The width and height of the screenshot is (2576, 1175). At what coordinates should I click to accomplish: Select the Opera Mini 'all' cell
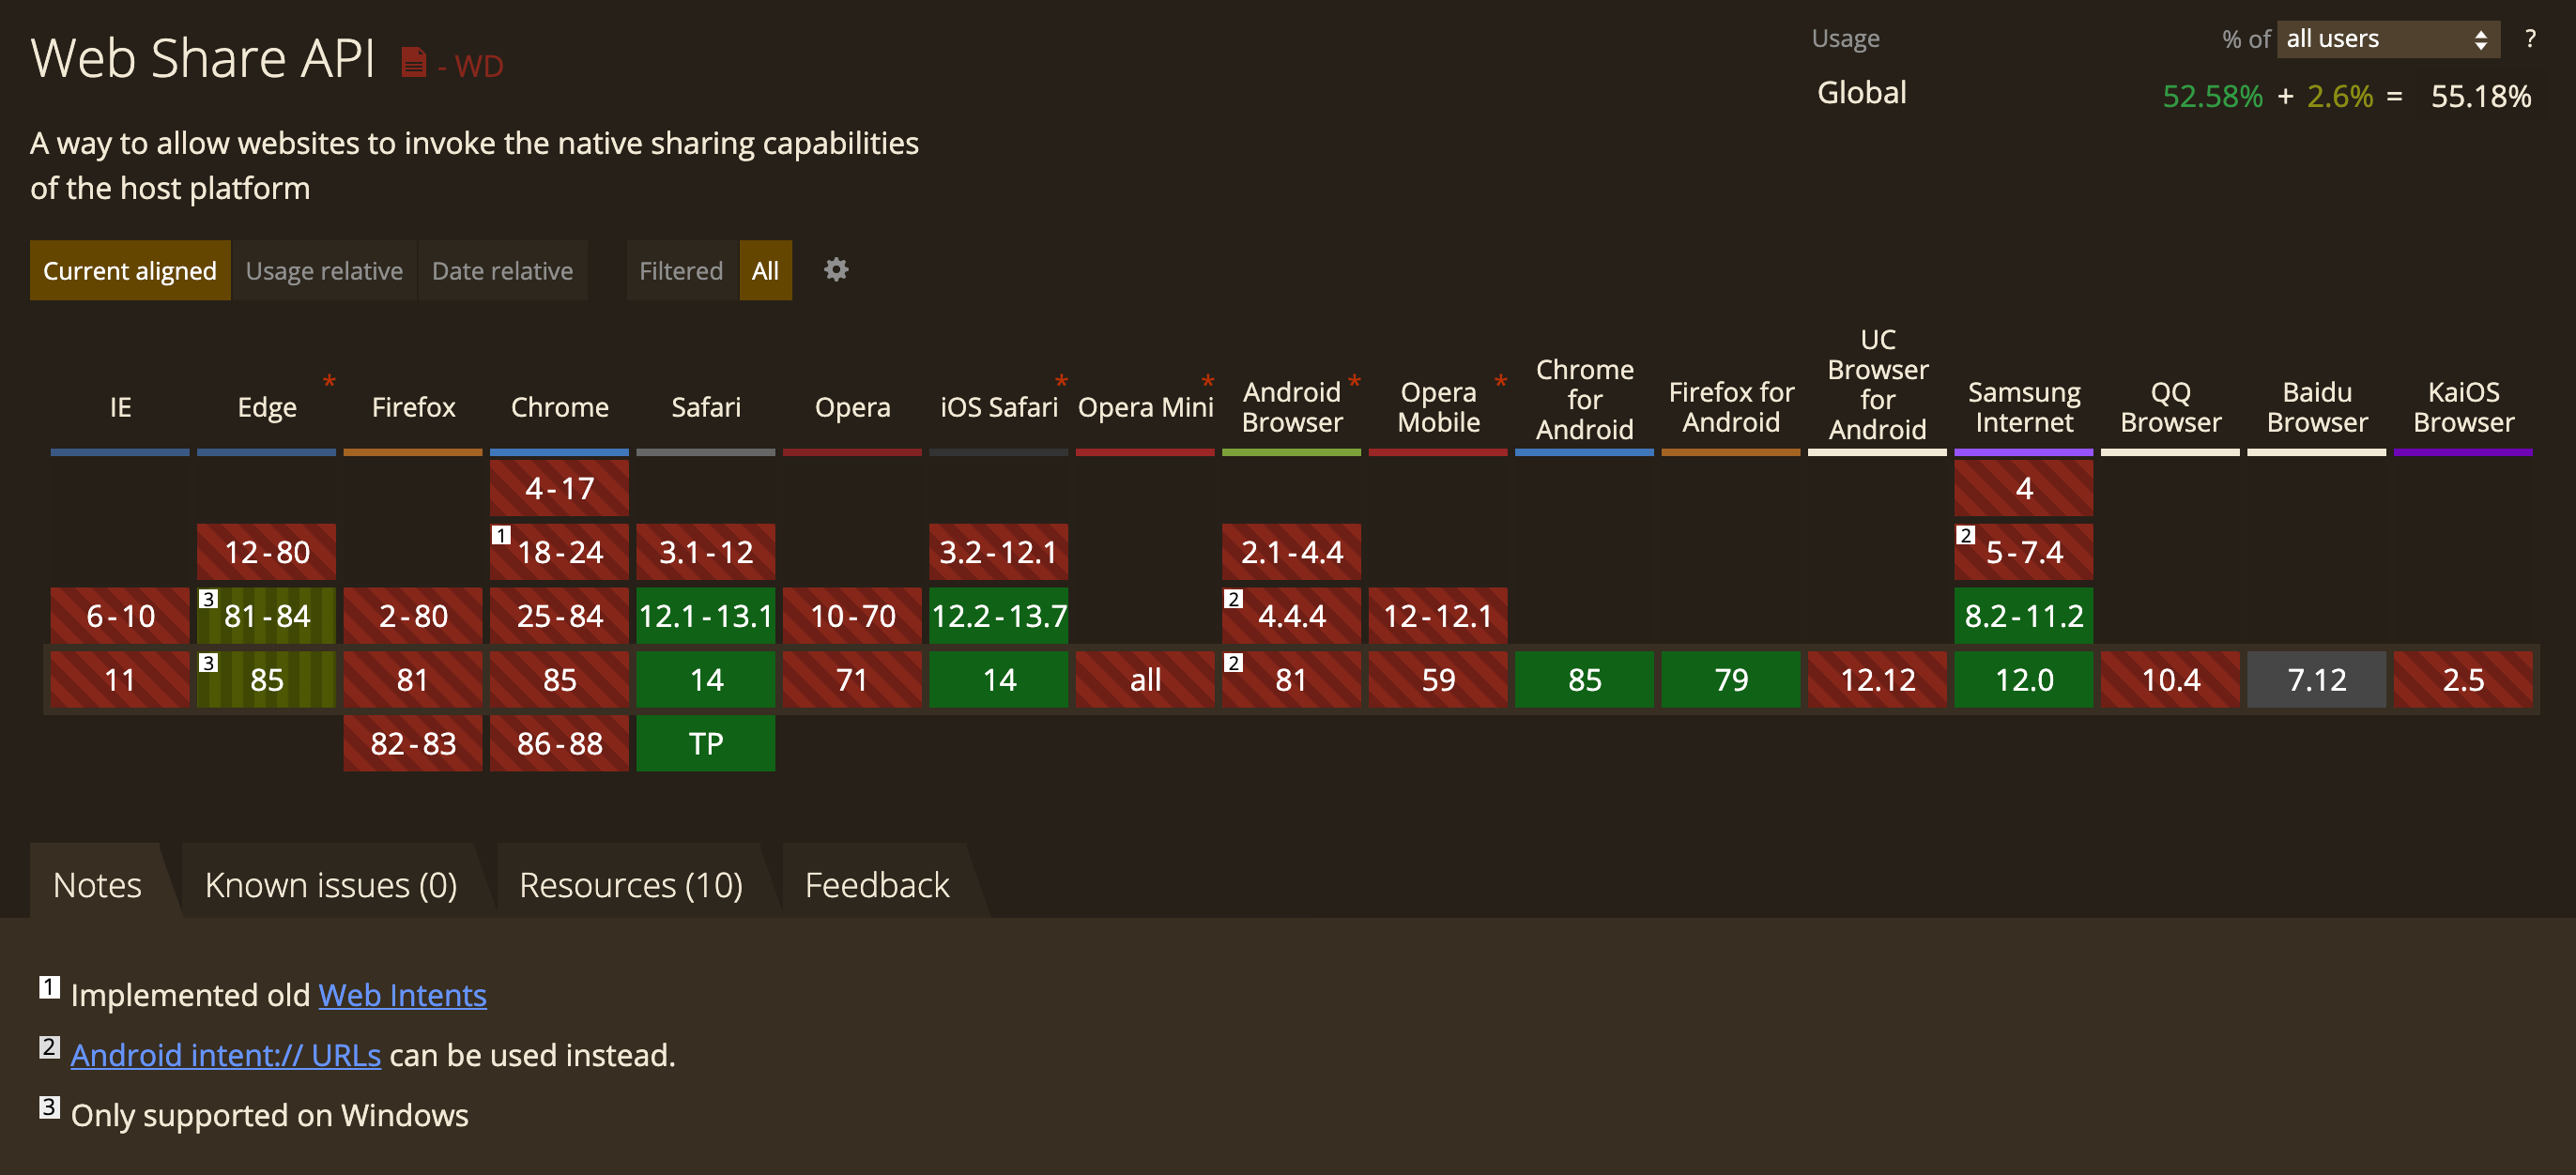[1145, 680]
